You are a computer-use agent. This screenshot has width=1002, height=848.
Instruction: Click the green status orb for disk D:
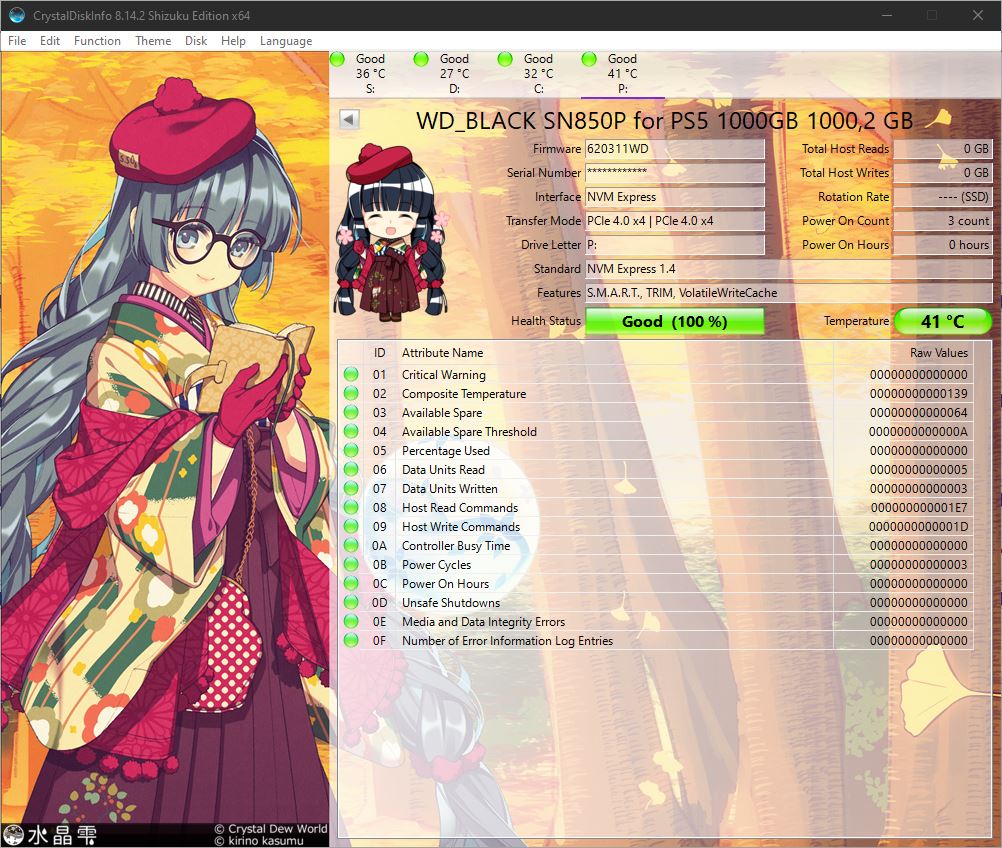[421, 59]
